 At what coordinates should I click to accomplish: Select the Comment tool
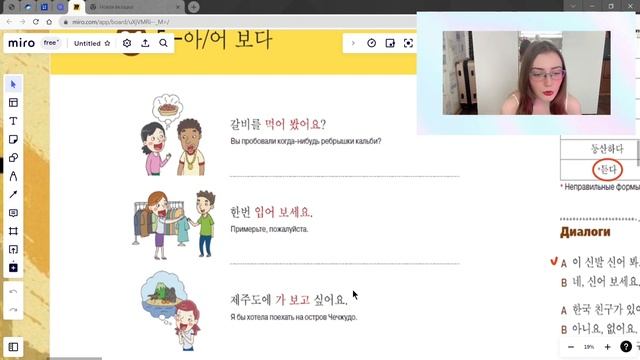(x=13, y=213)
